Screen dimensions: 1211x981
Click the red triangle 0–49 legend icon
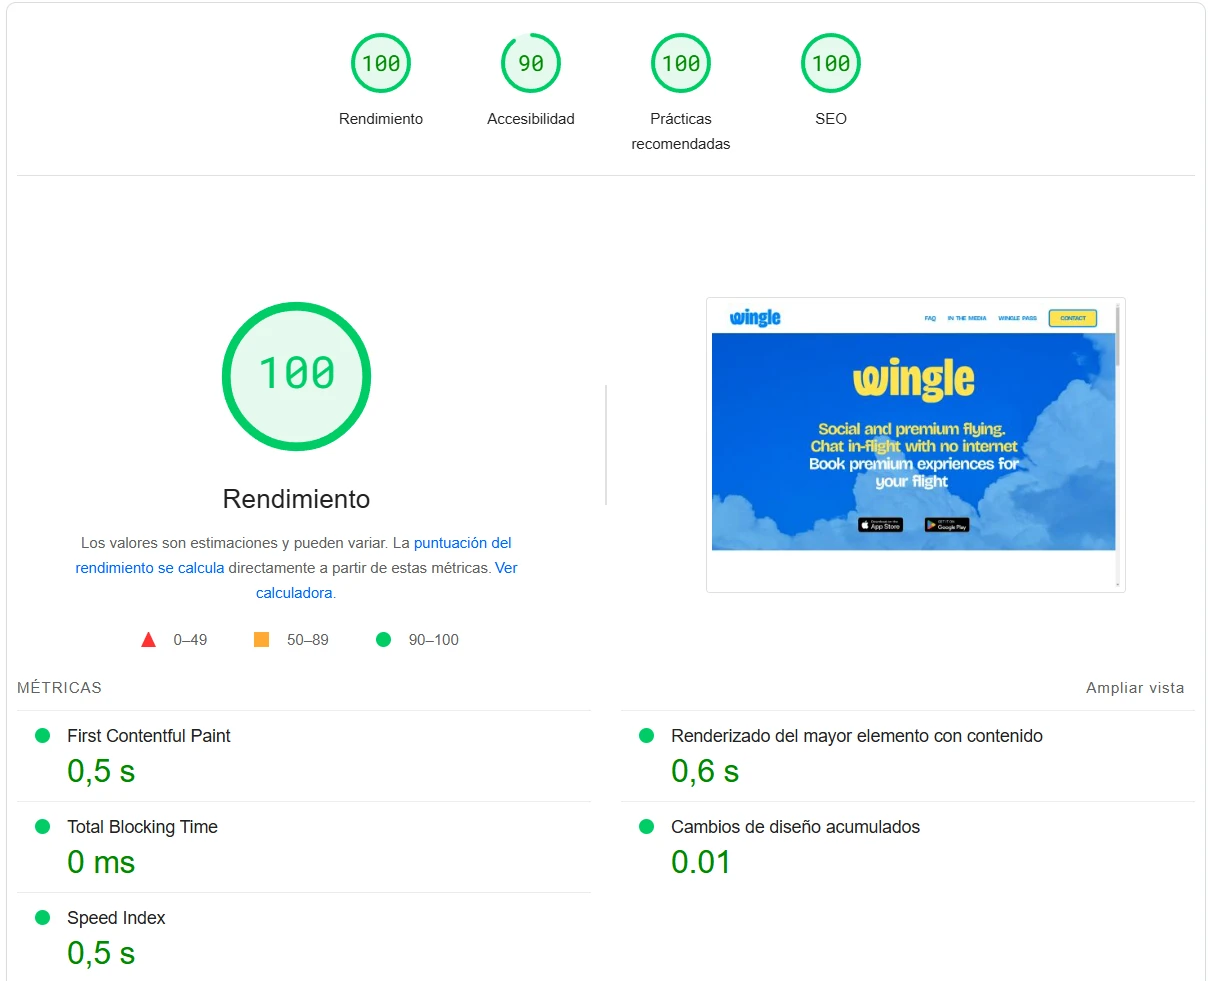[148, 640]
